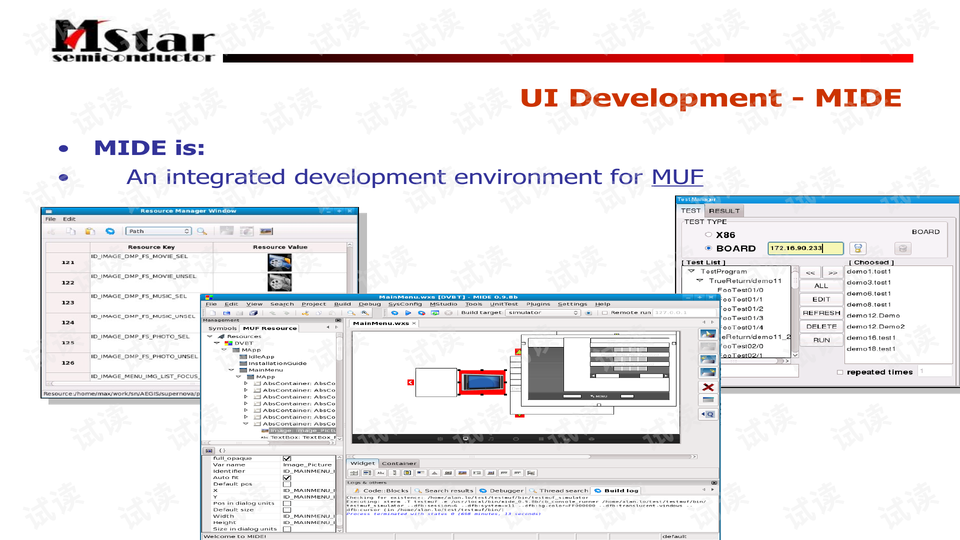
Task: Switch to the RESULT tab
Action: tap(724, 211)
